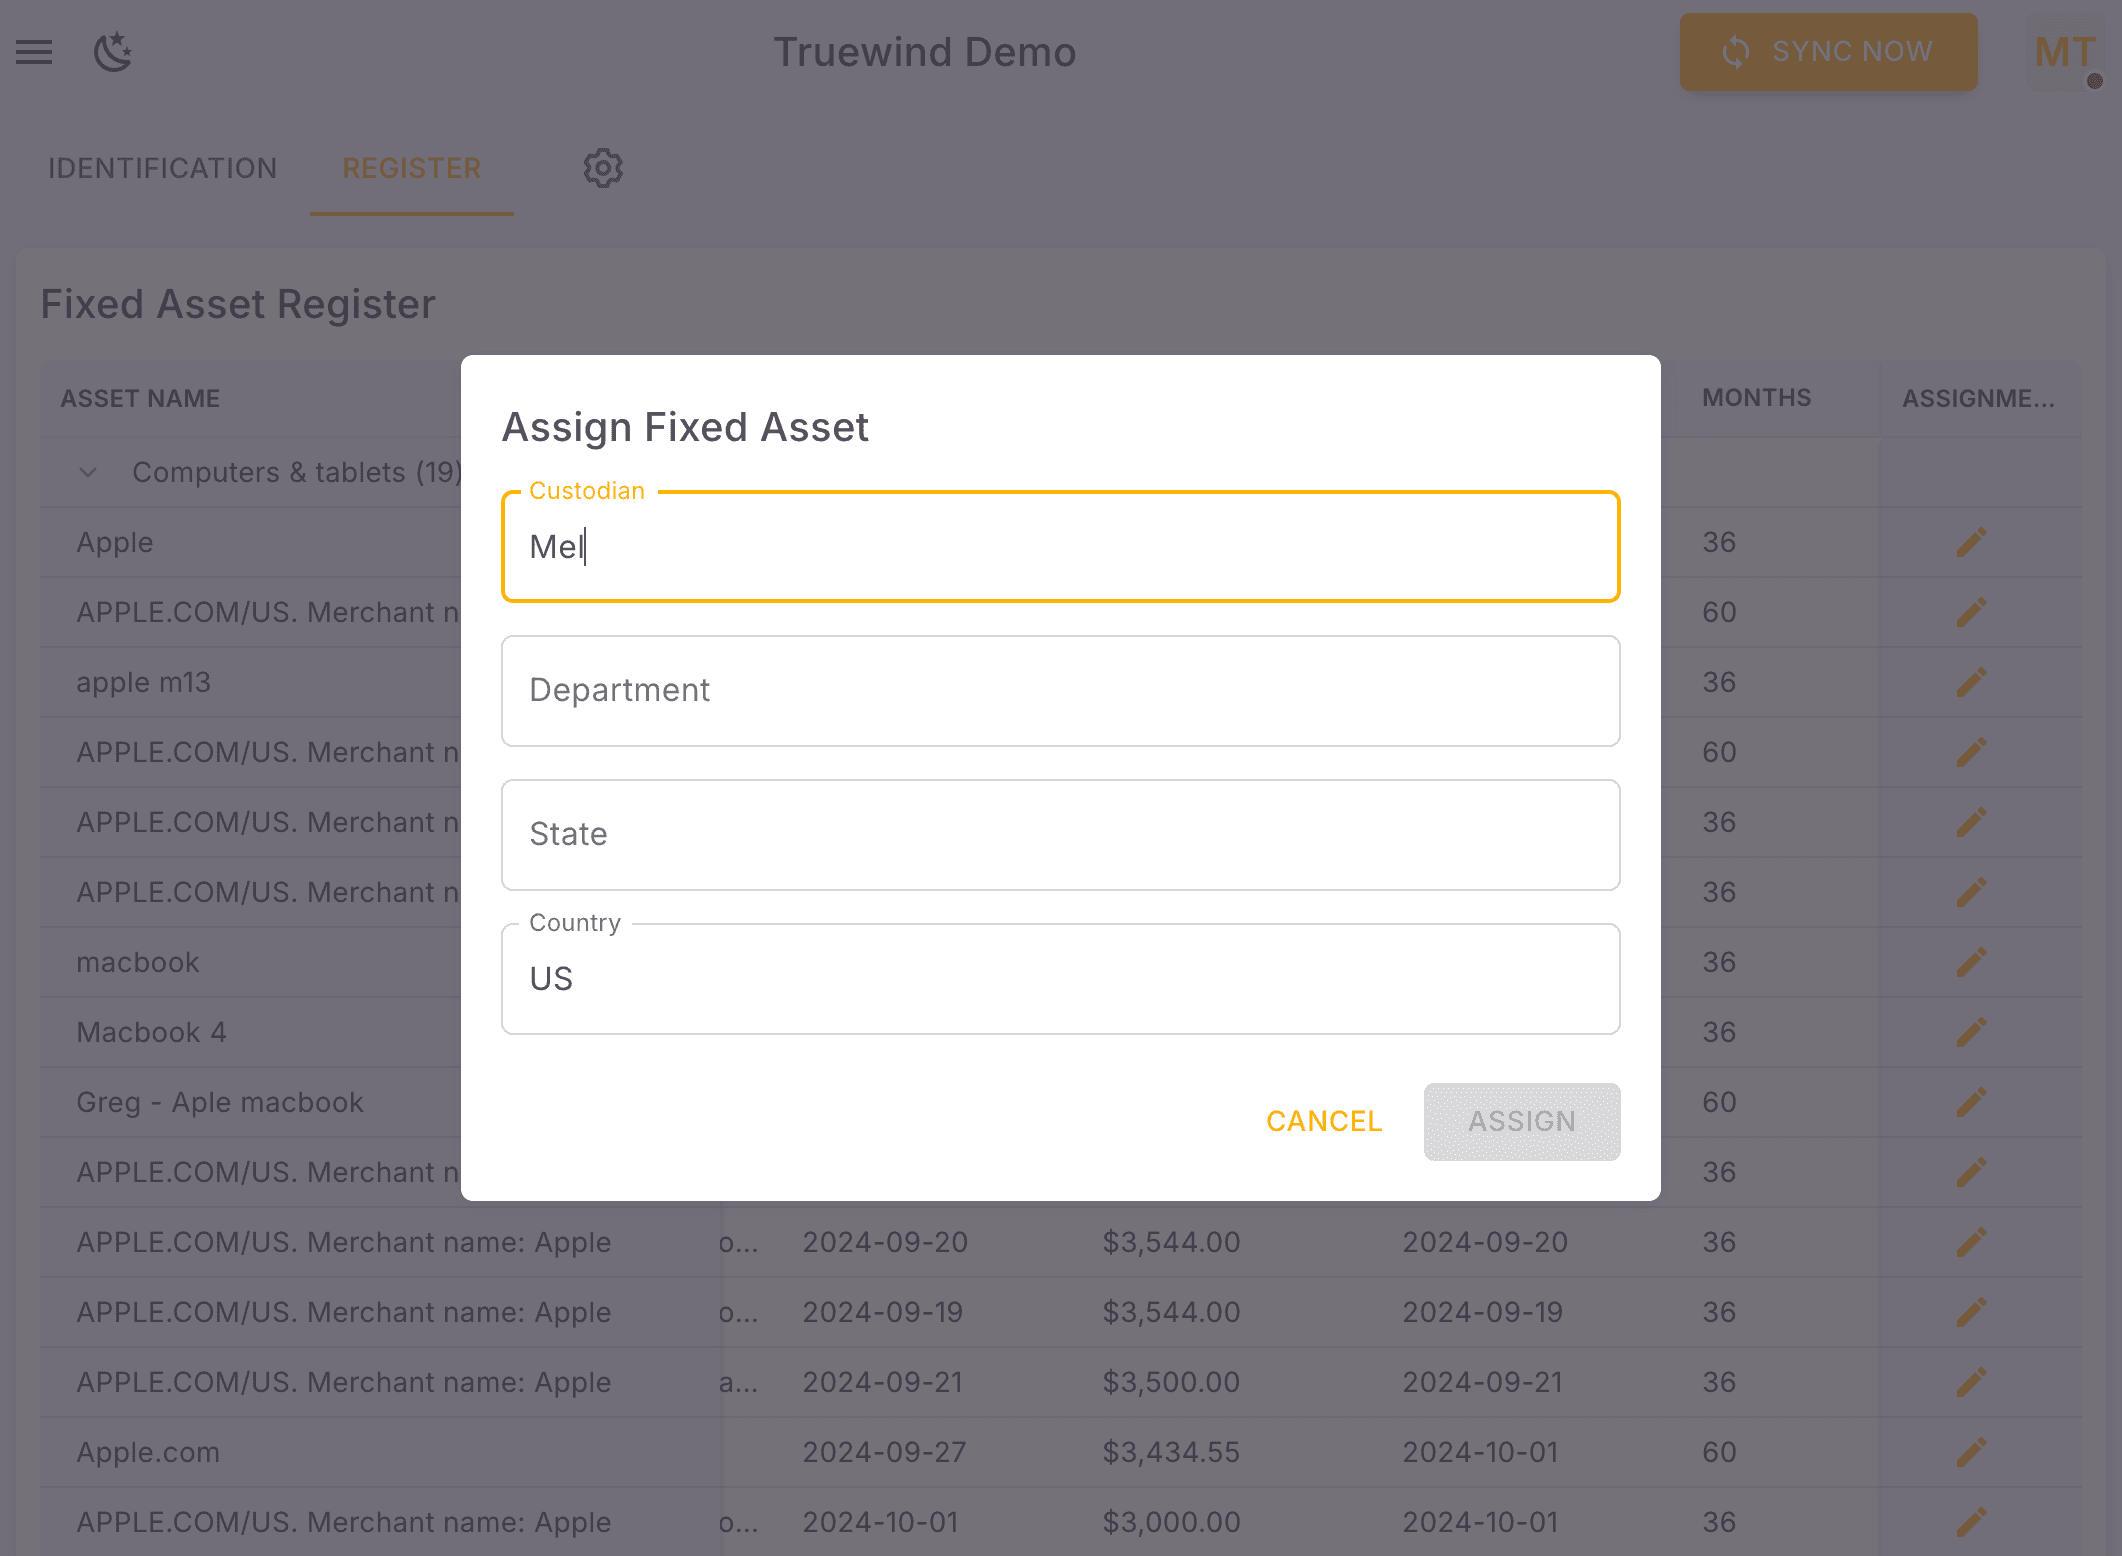Edit assignment for the Apple.com row
Image resolution: width=2122 pixels, height=1556 pixels.
point(1970,1451)
